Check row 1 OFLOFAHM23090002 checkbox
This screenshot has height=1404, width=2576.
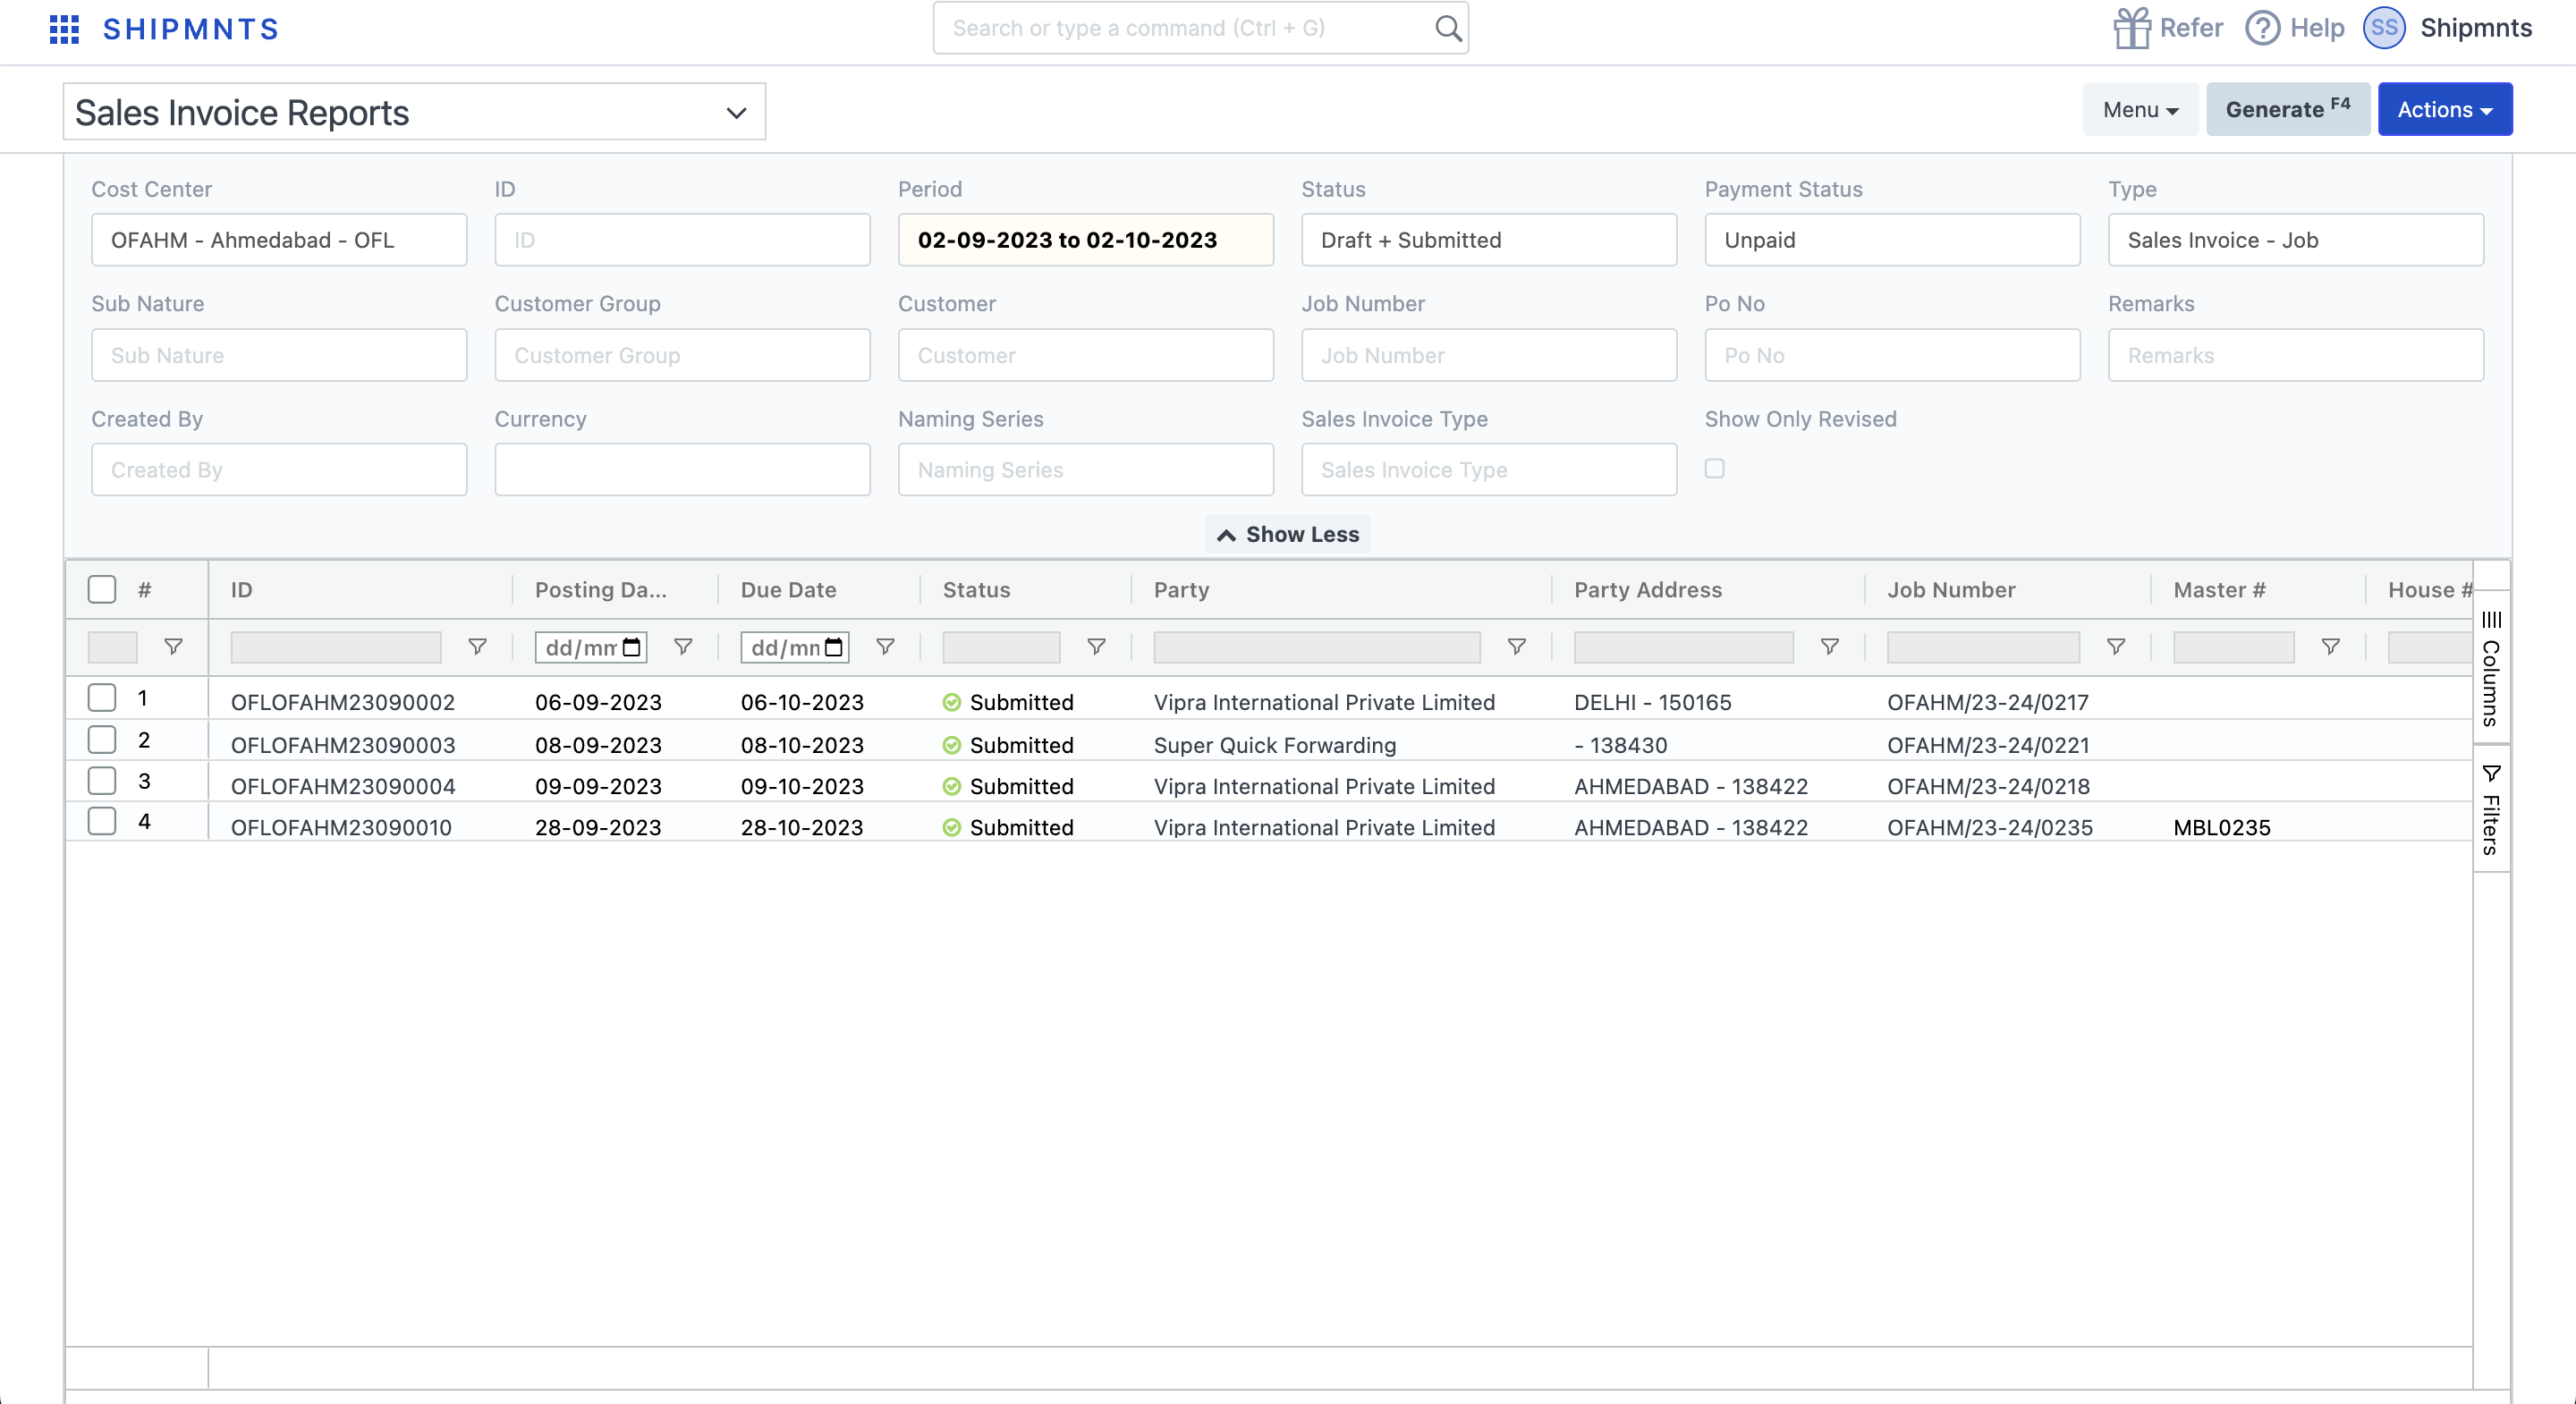coord(102,697)
